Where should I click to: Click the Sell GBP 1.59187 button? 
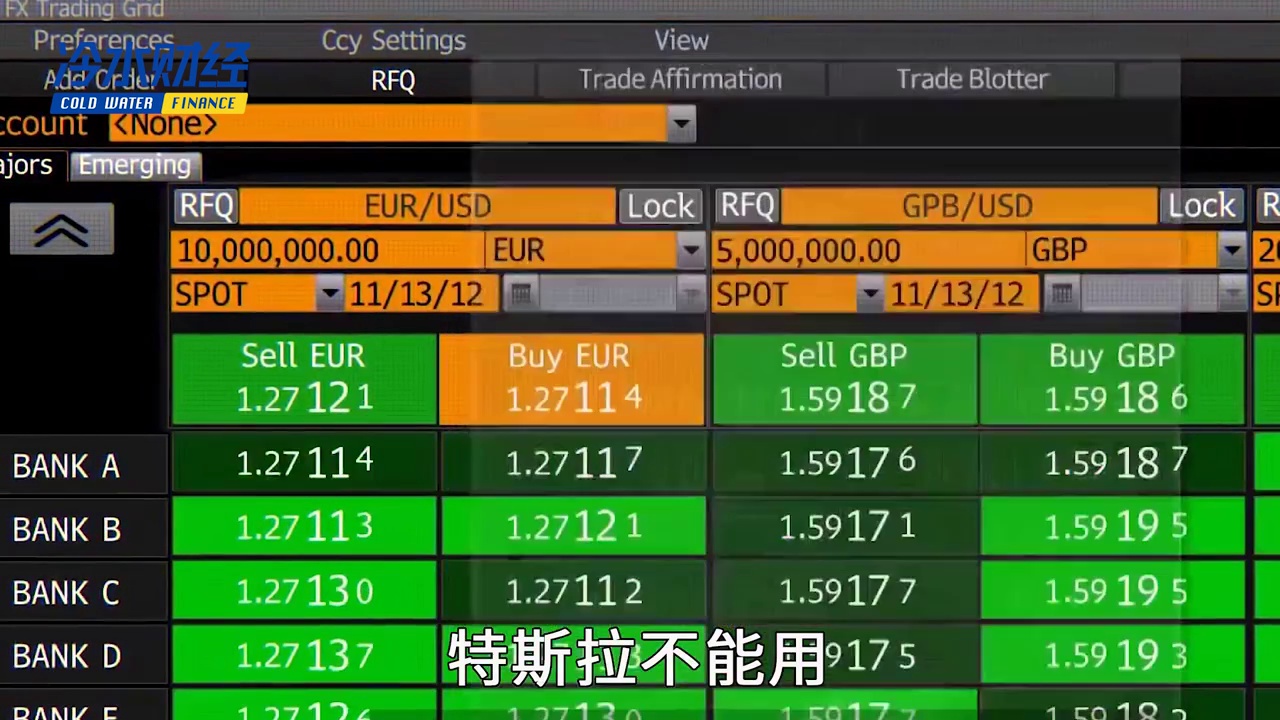(845, 379)
